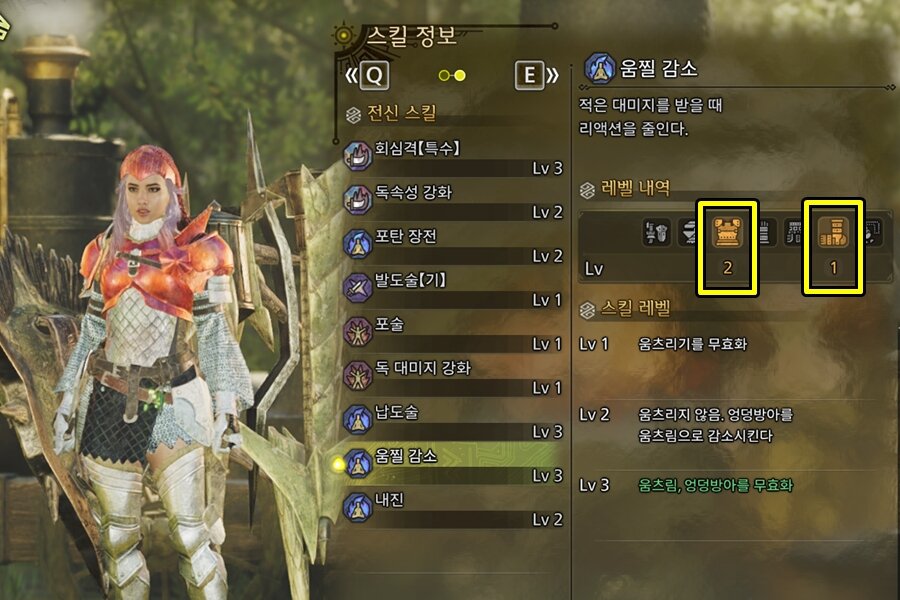Viewport: 900px width, 600px height.
Task: Select the 독 대미지 강화 skill entry
Action: (x=453, y=376)
